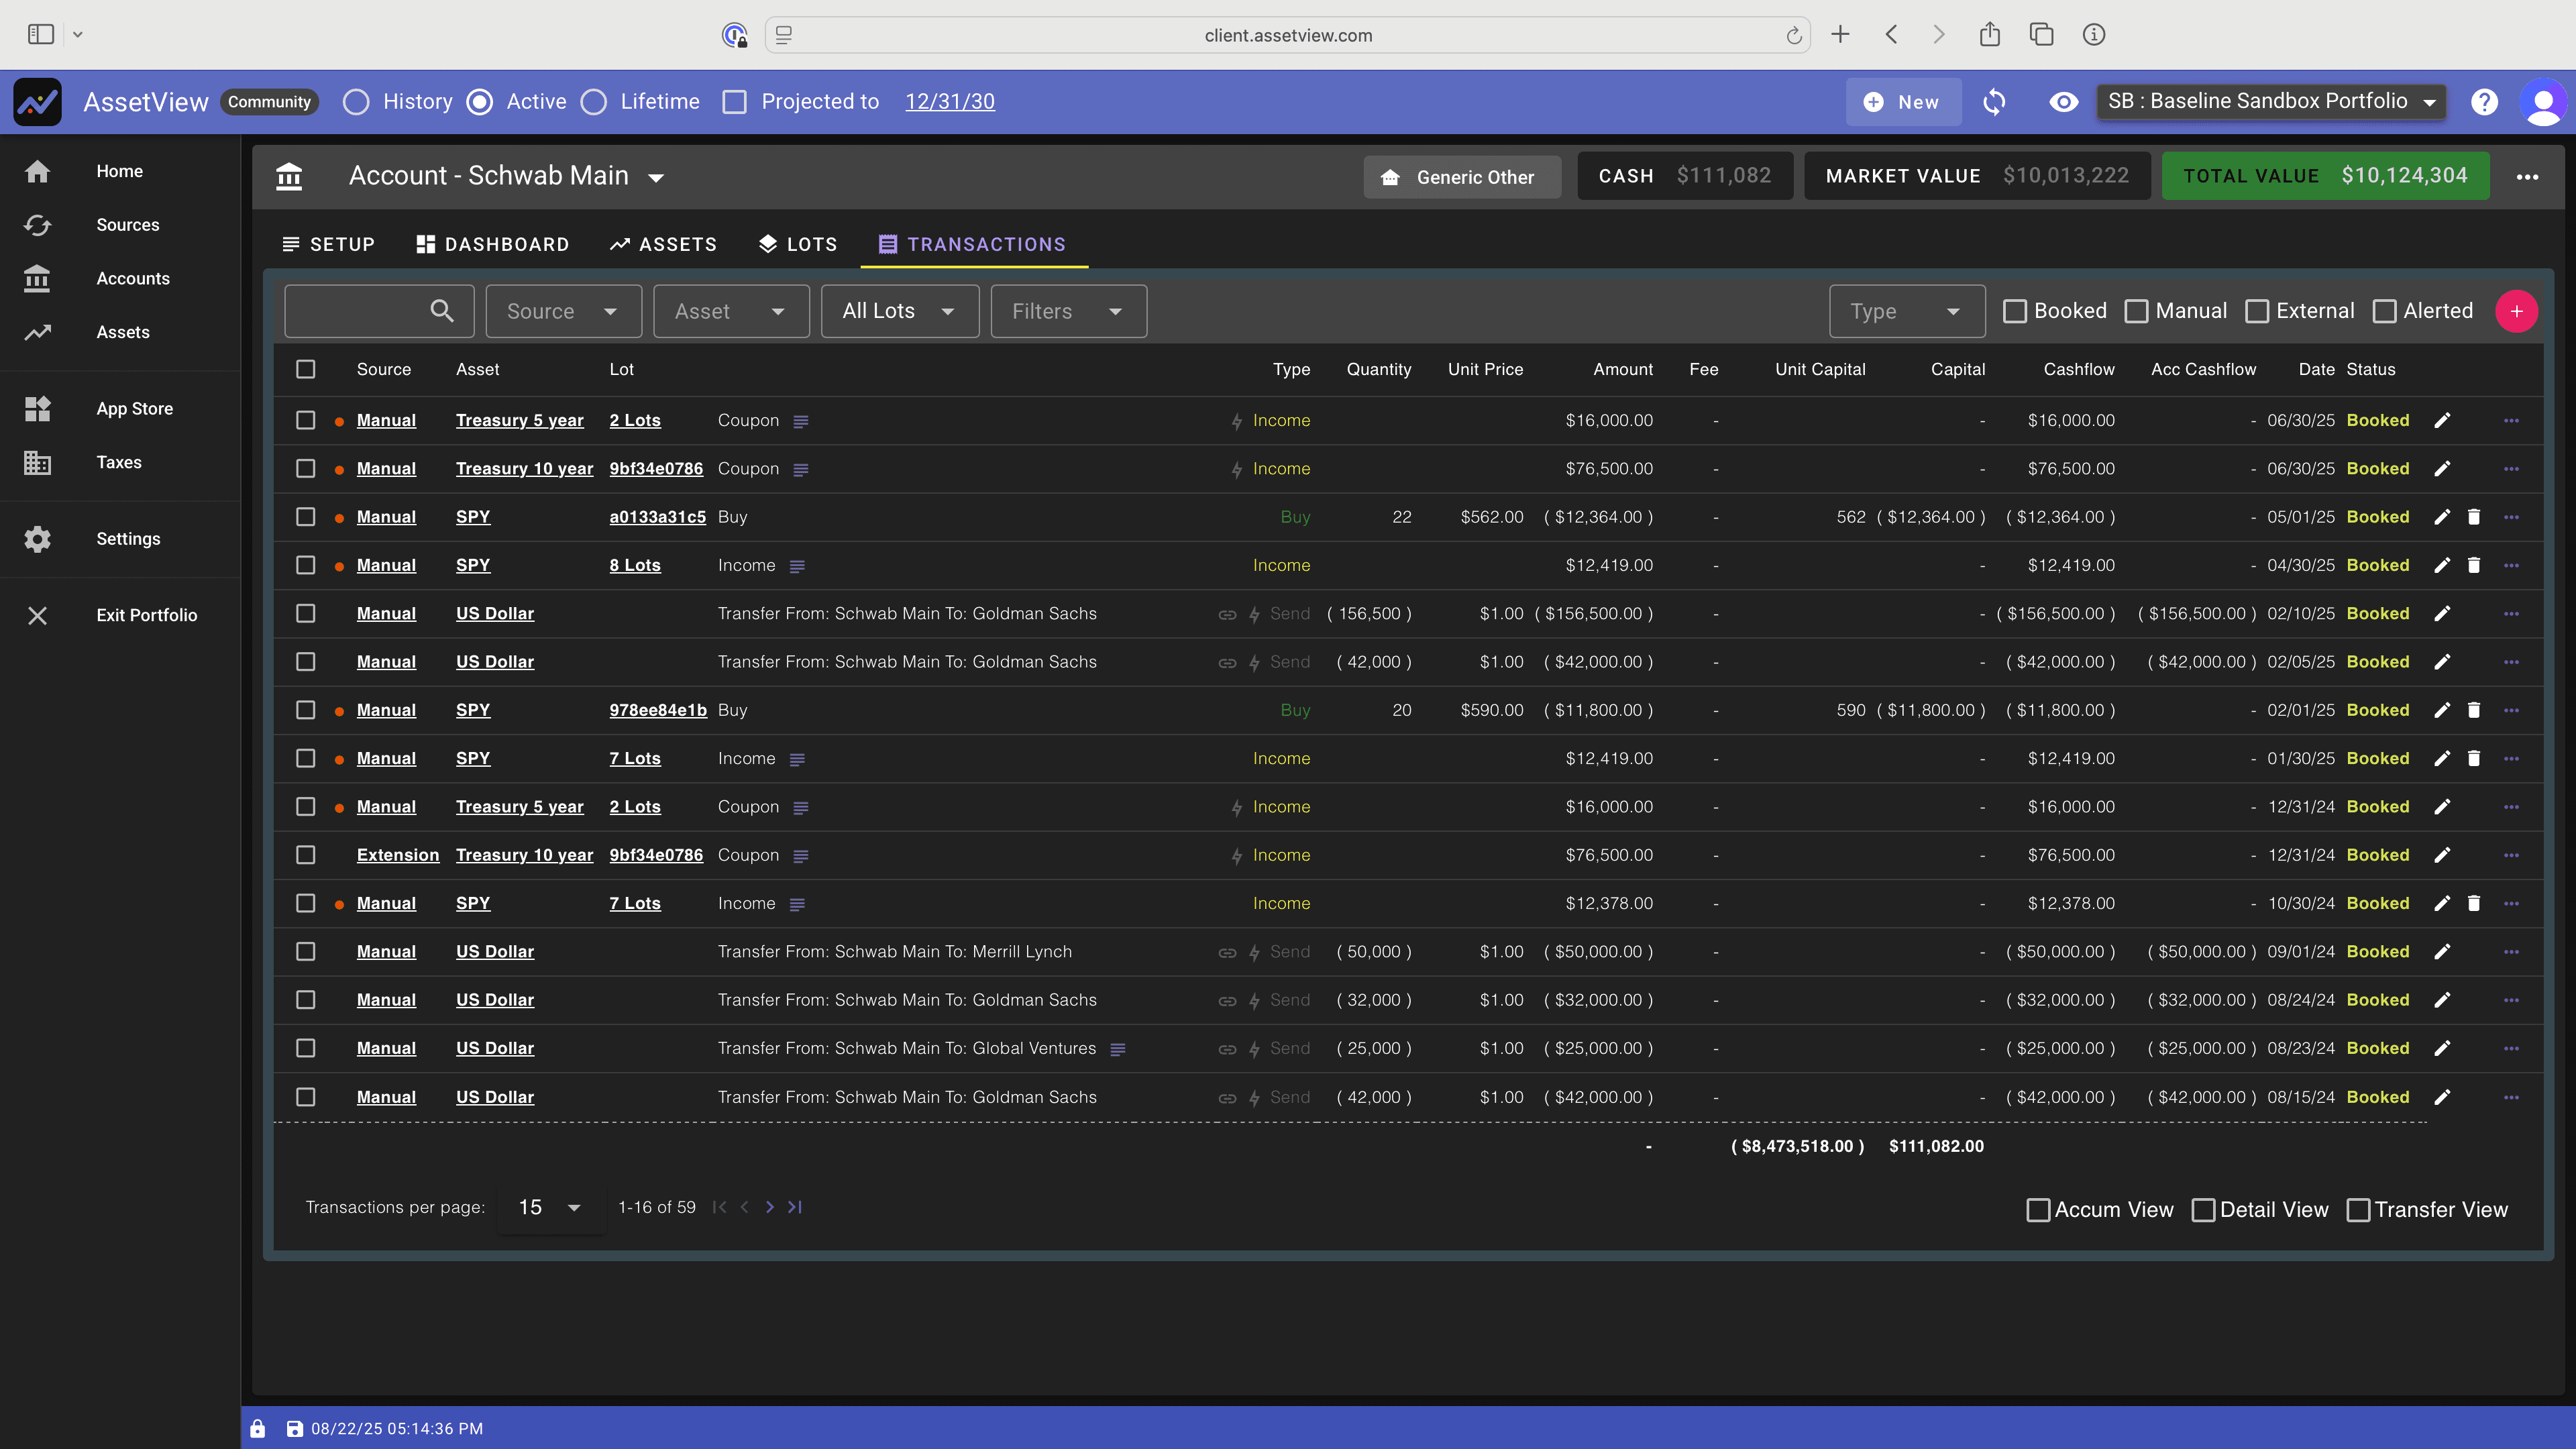2576x1449 pixels.
Task: Select the History radio button
Action: [x=356, y=102]
